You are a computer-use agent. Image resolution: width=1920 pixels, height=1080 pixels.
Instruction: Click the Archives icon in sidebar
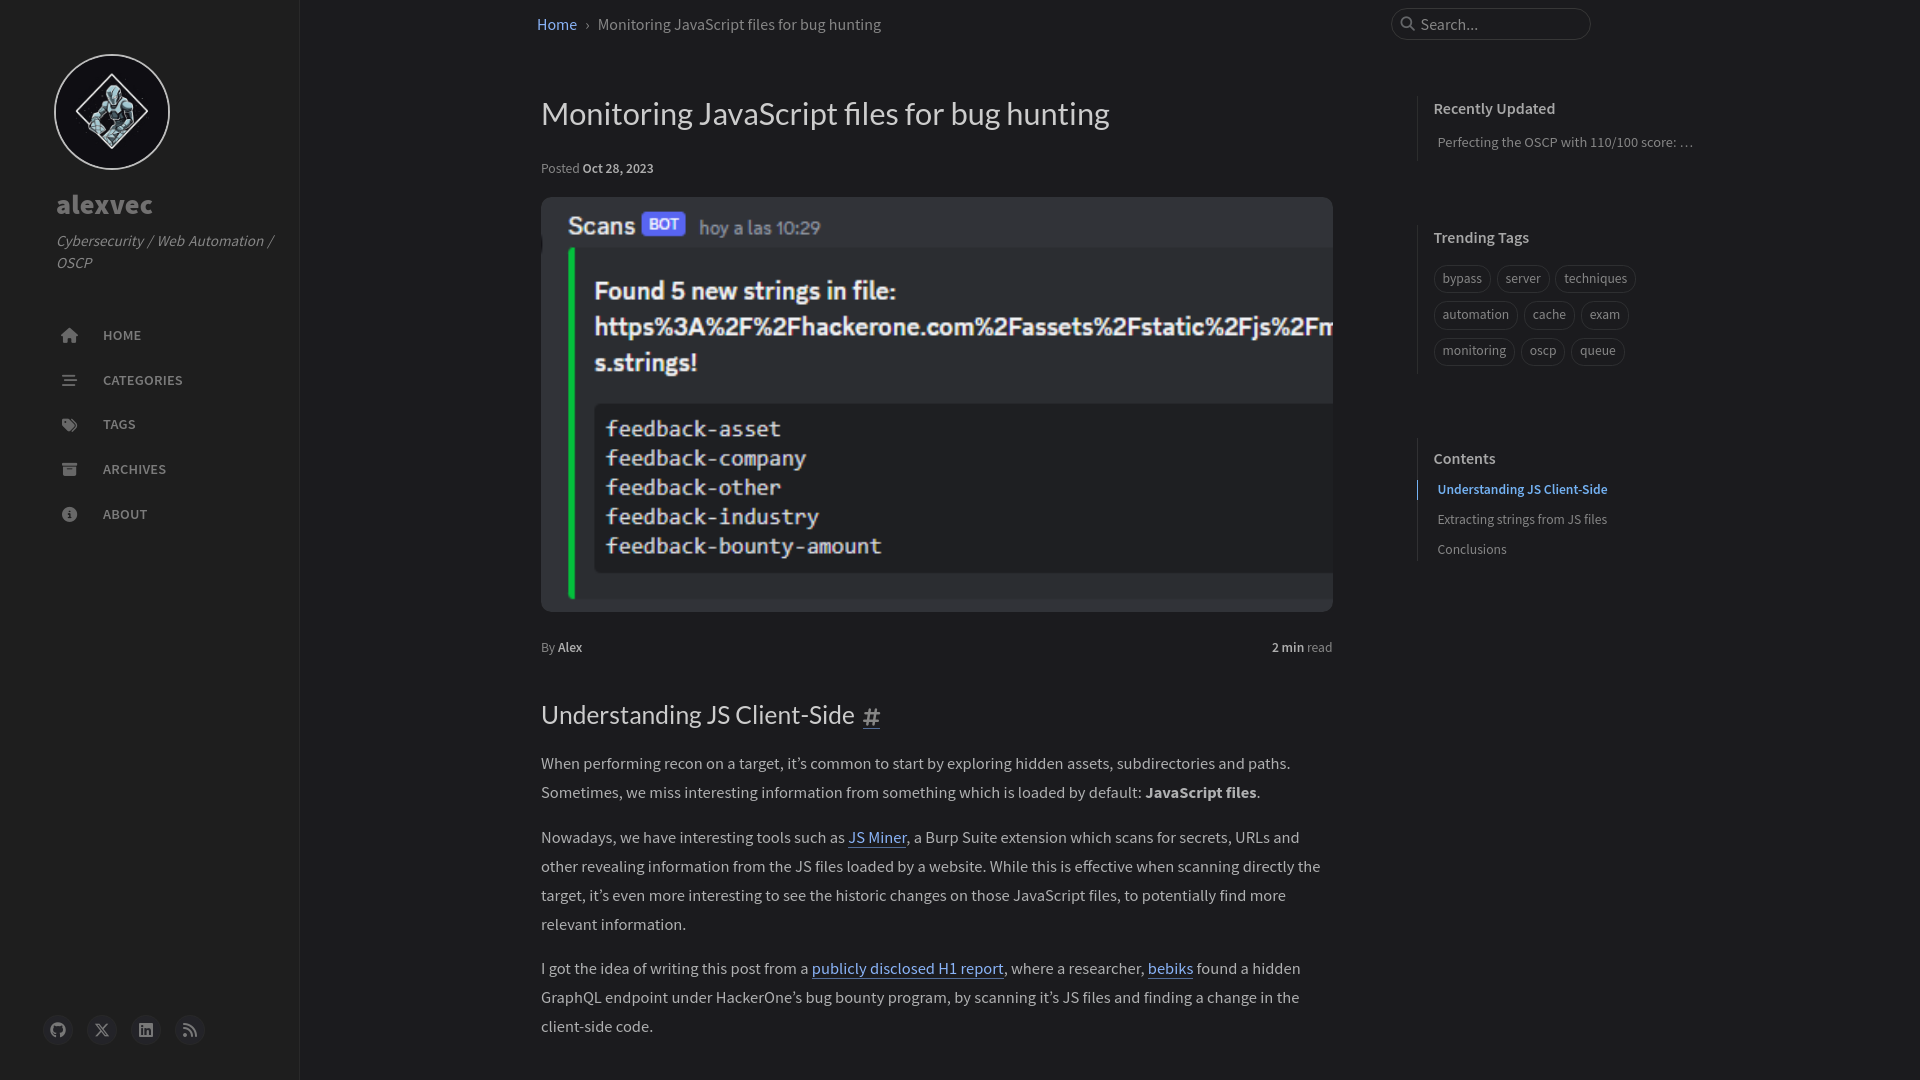coord(69,468)
